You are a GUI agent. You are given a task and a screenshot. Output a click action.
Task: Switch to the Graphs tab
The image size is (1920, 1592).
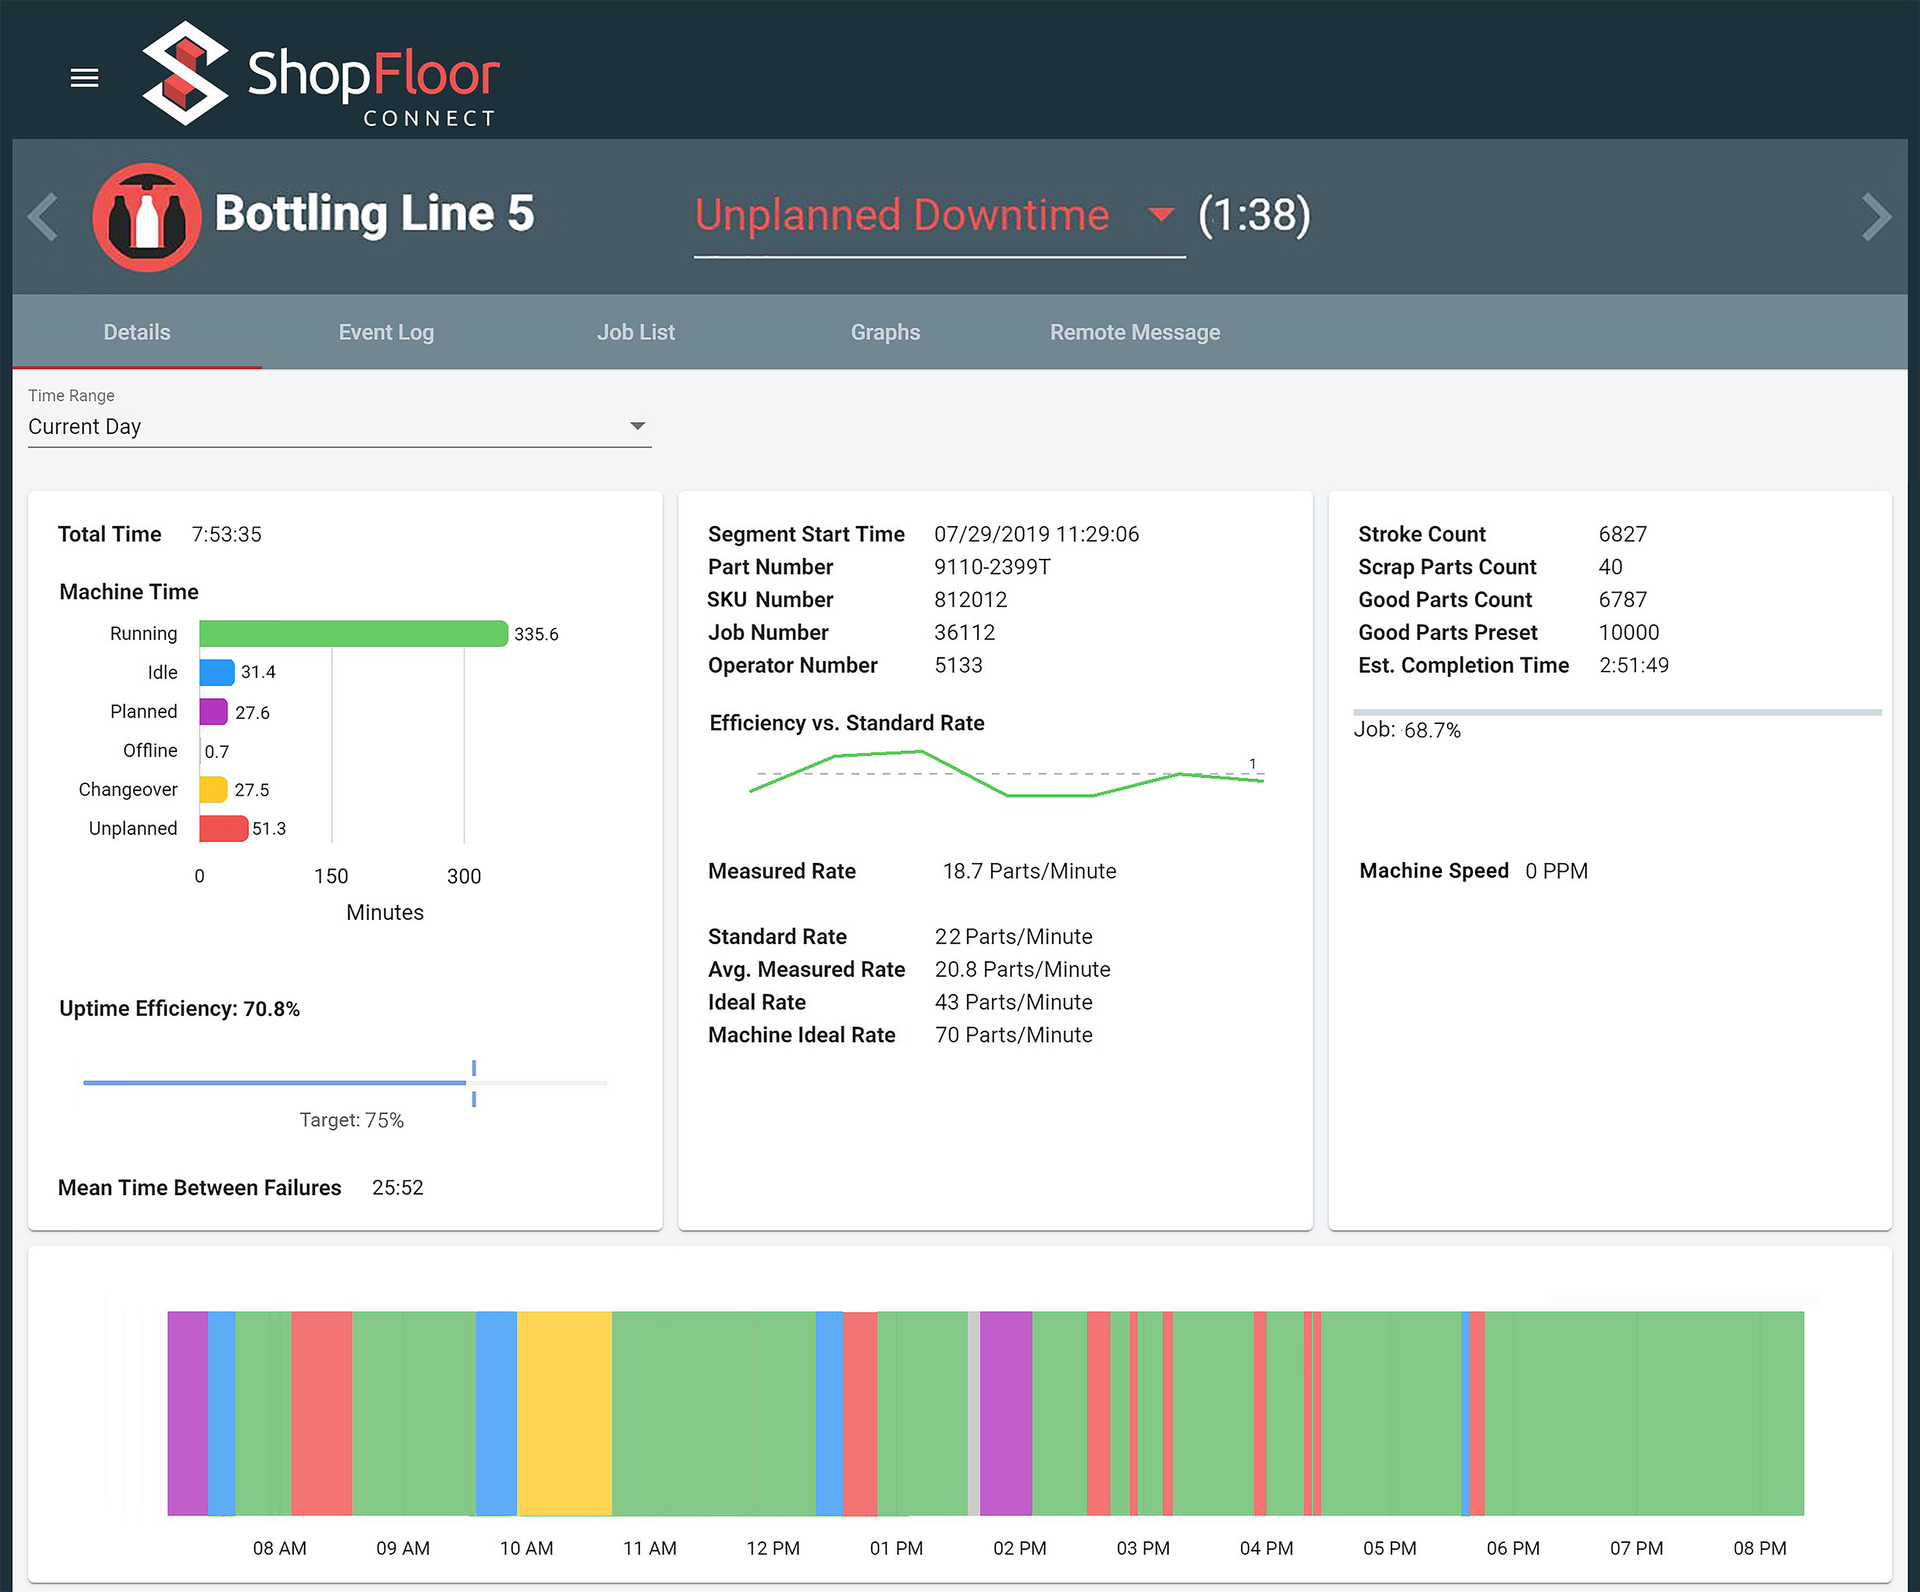pyautogui.click(x=885, y=332)
